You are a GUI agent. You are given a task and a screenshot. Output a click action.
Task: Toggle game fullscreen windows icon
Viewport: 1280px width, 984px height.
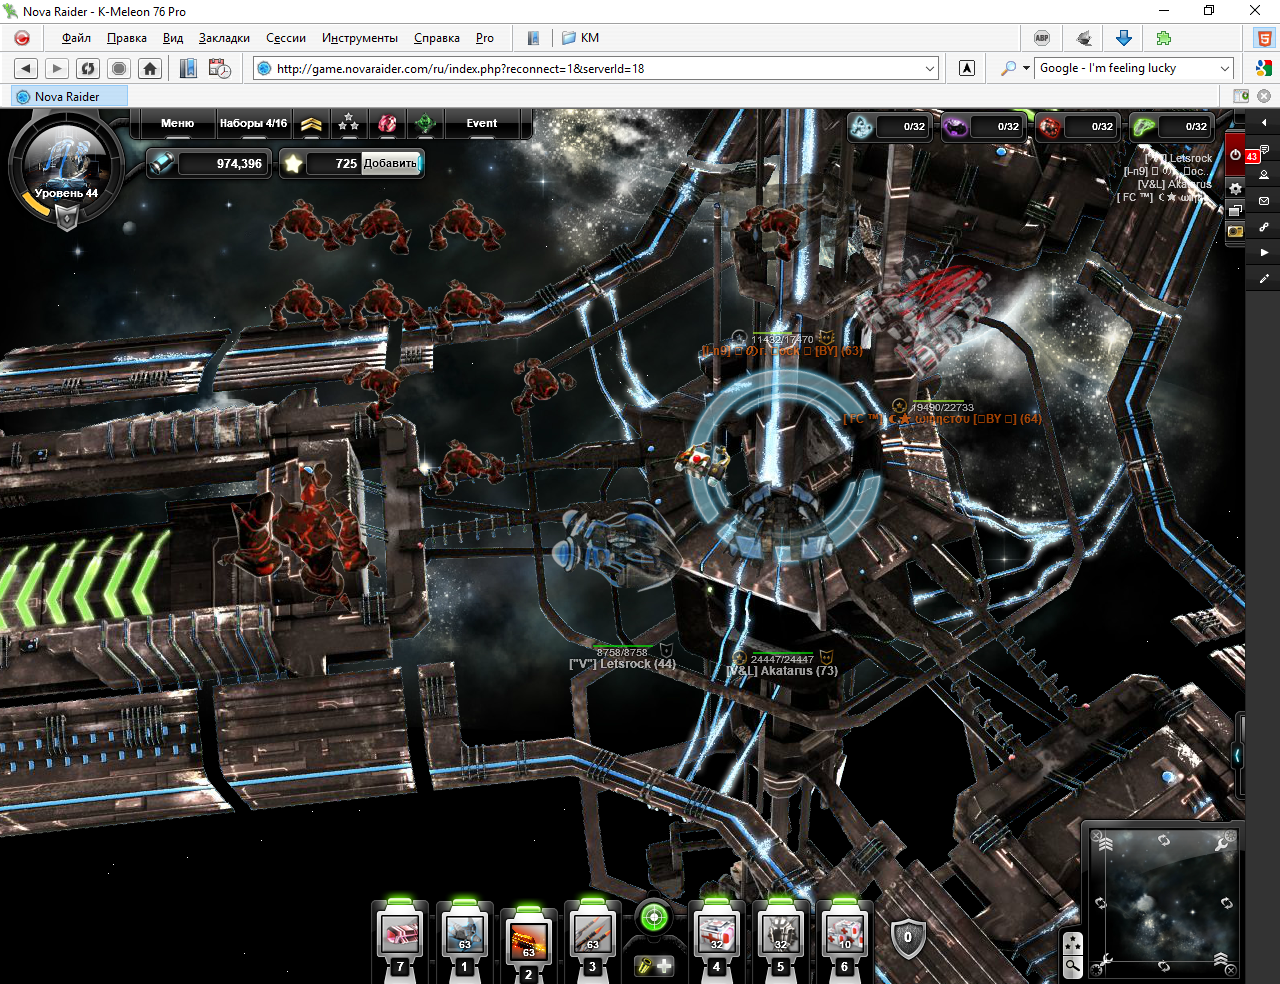pos(1236,210)
